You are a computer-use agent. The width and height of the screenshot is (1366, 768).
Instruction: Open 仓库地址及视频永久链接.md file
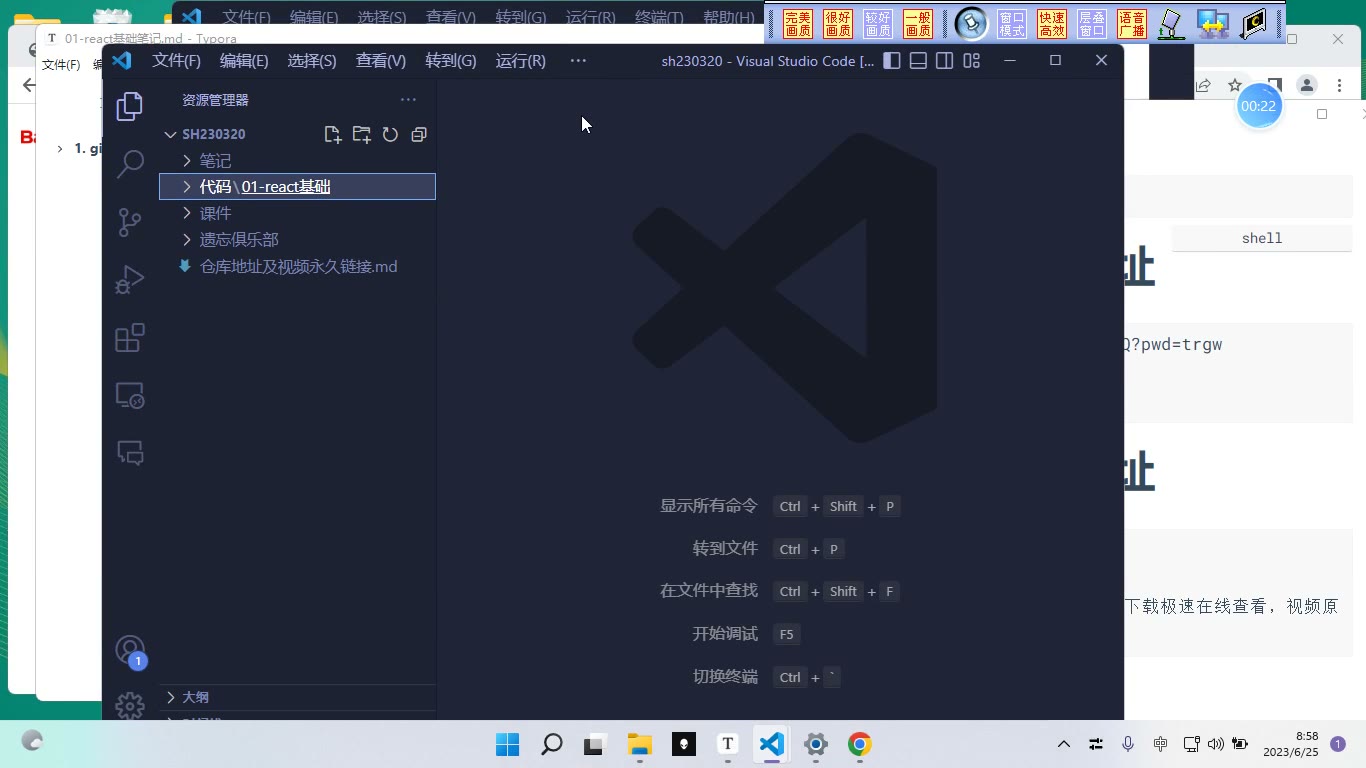(297, 266)
